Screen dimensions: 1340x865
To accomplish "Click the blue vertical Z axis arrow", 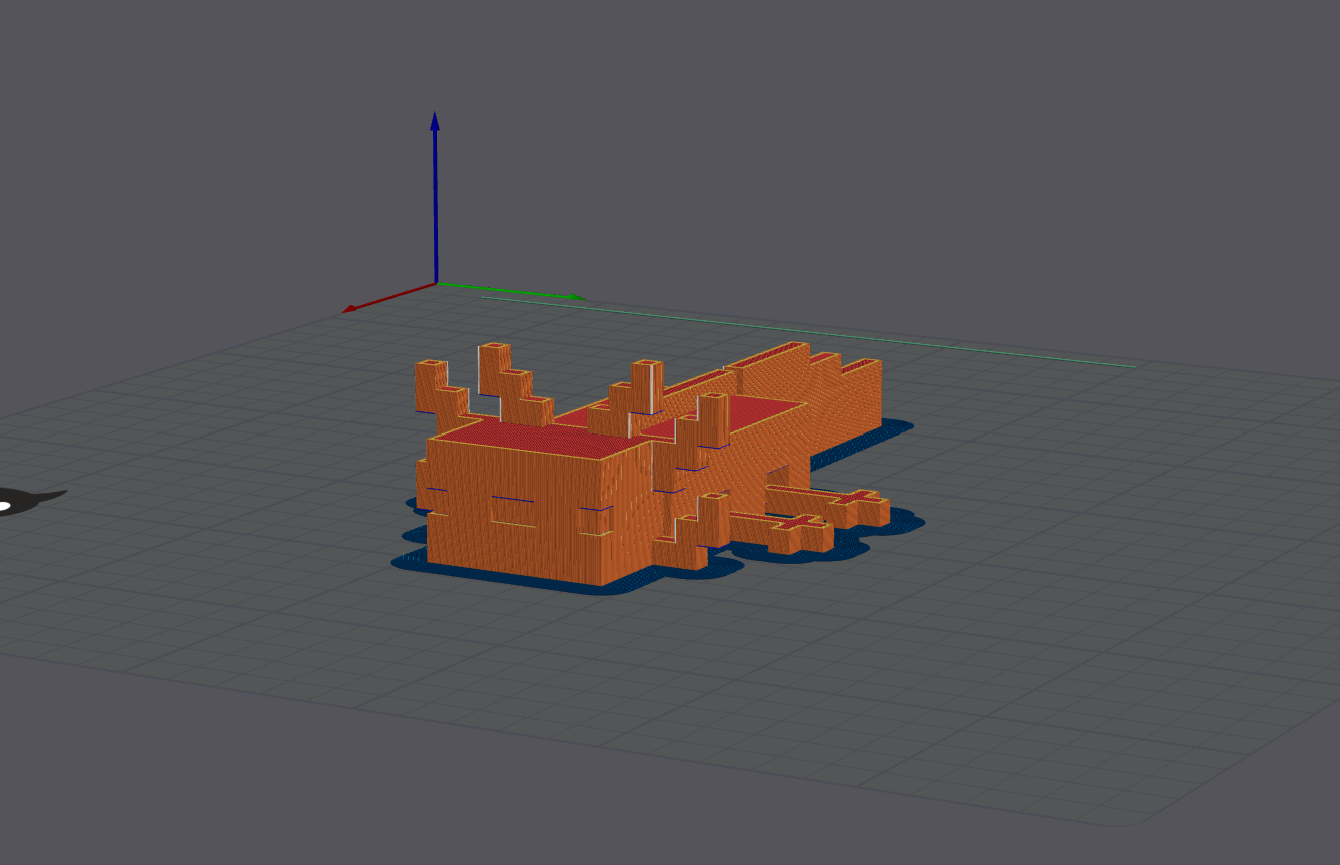I will click(x=435, y=198).
